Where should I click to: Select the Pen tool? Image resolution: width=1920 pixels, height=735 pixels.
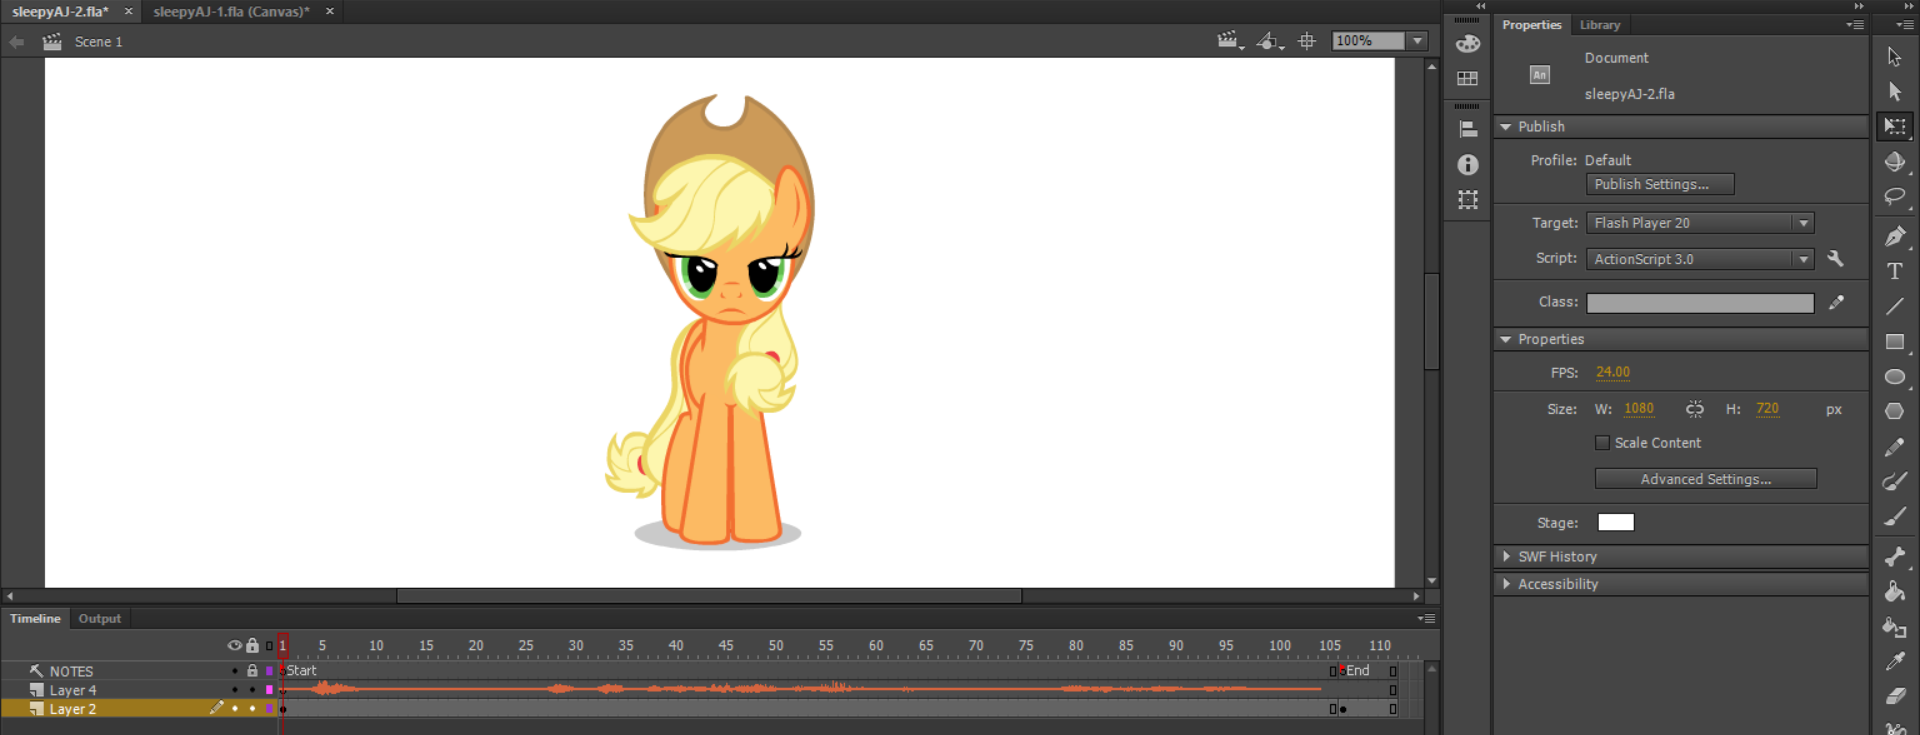pos(1895,236)
